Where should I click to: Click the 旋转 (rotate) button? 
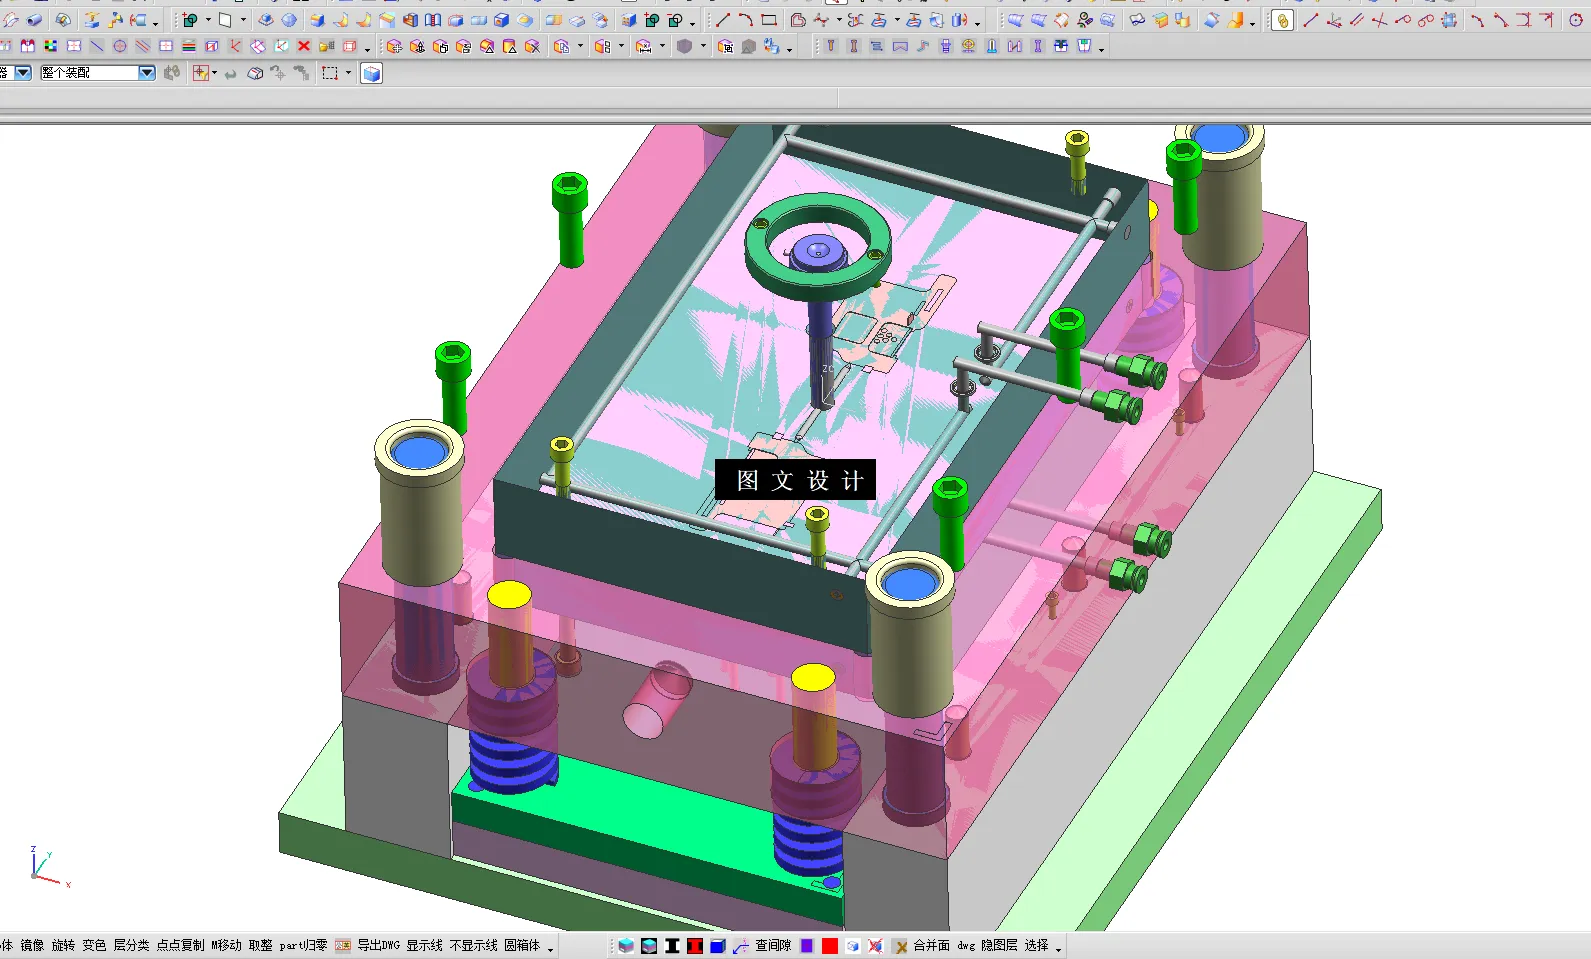63,945
